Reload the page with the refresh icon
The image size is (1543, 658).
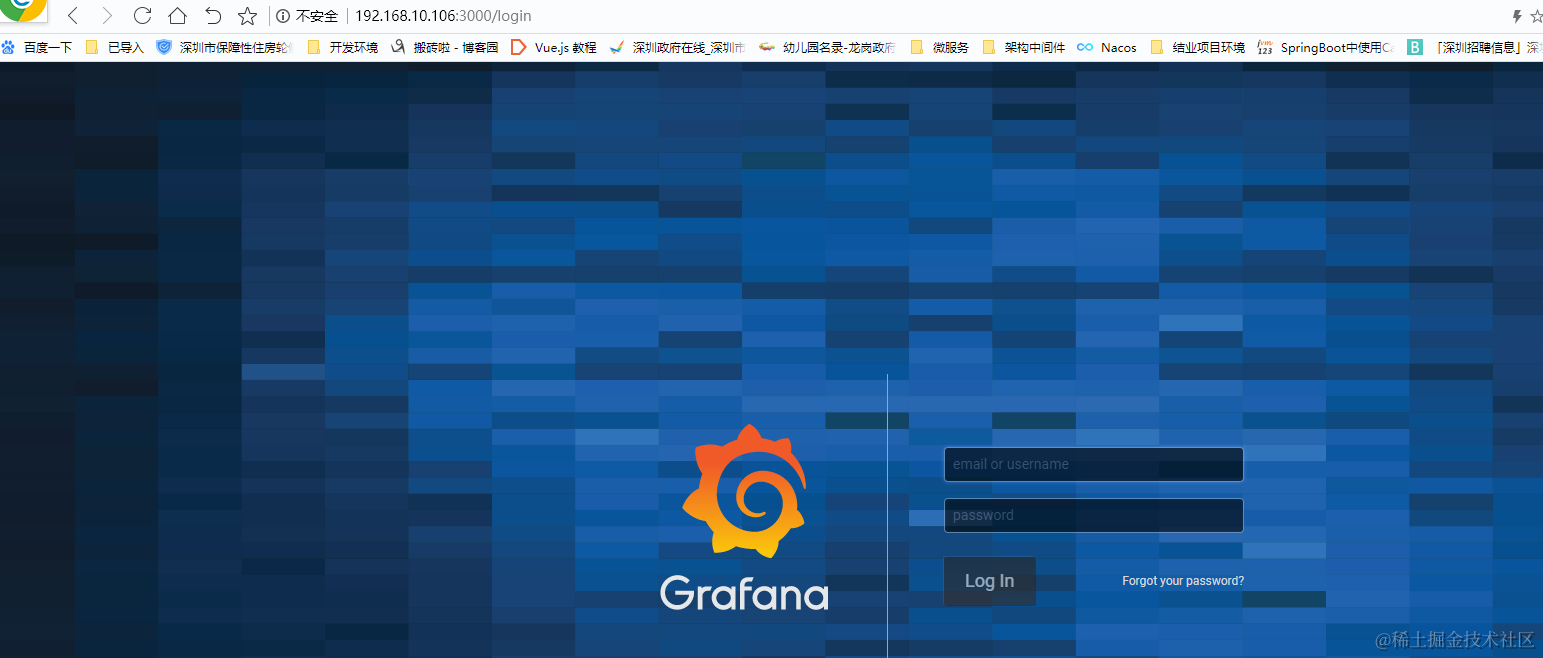pyautogui.click(x=142, y=16)
